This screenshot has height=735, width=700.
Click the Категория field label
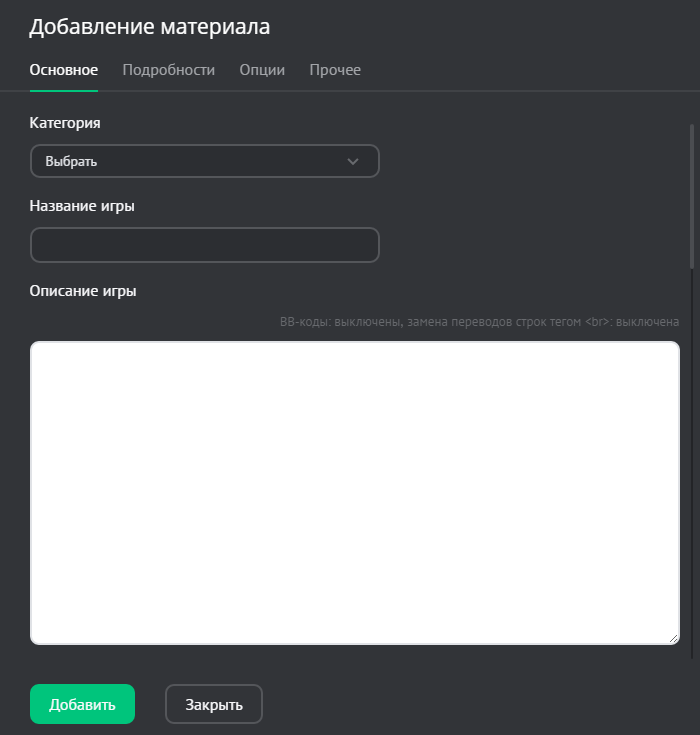pyautogui.click(x=65, y=123)
